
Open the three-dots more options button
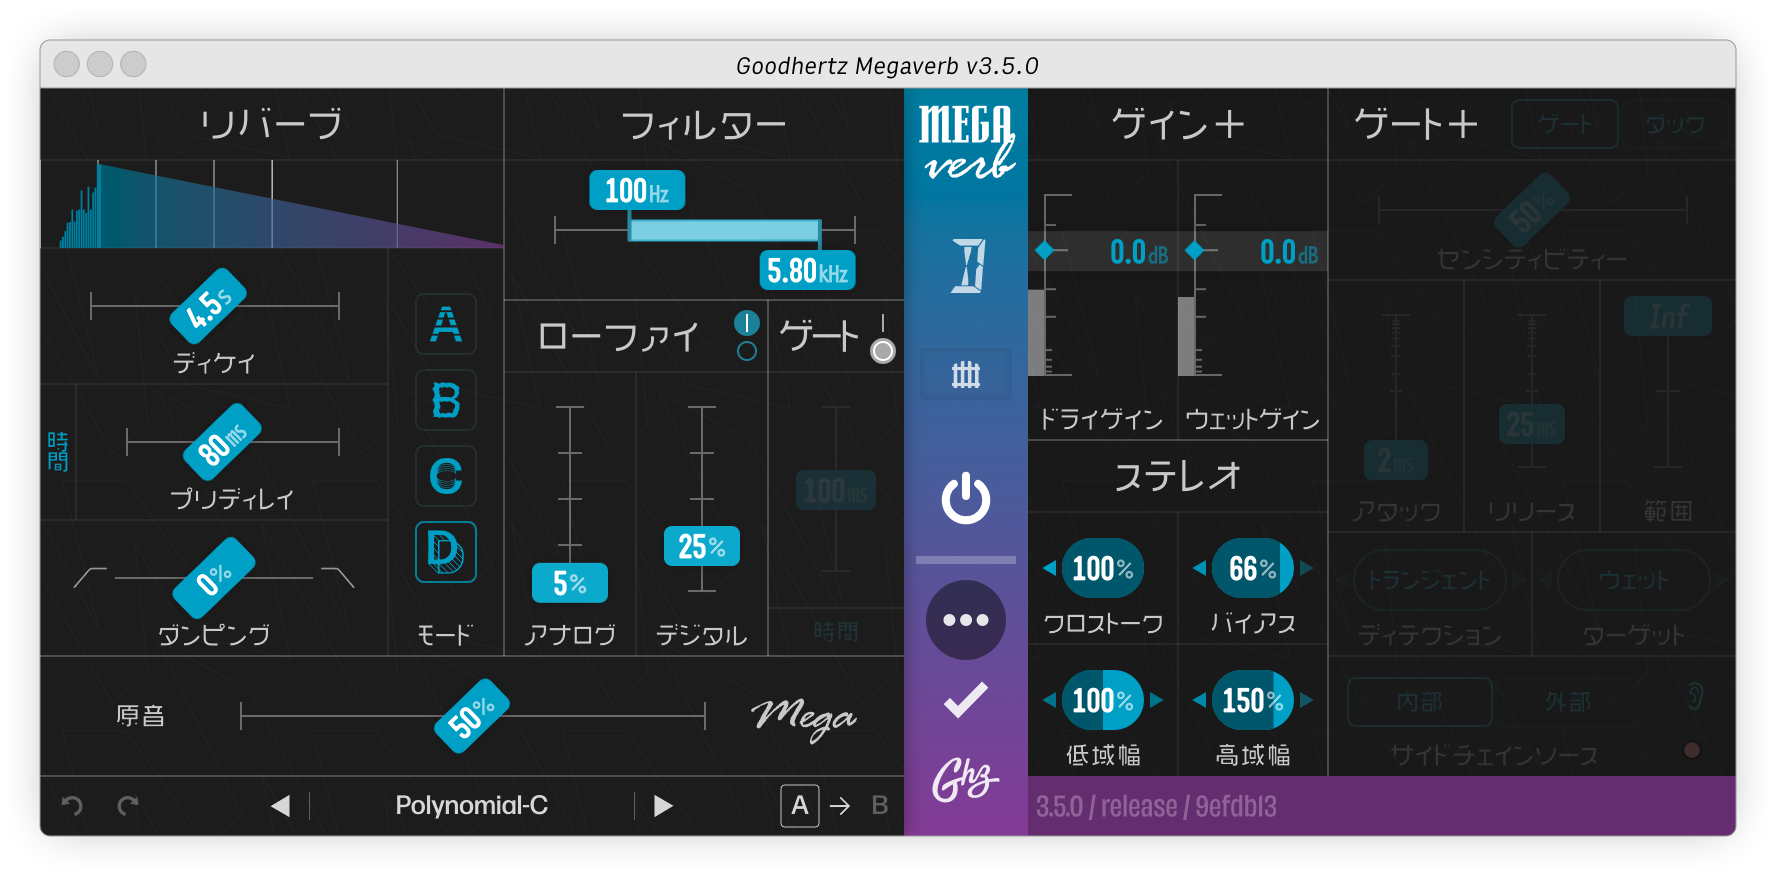coord(965,620)
